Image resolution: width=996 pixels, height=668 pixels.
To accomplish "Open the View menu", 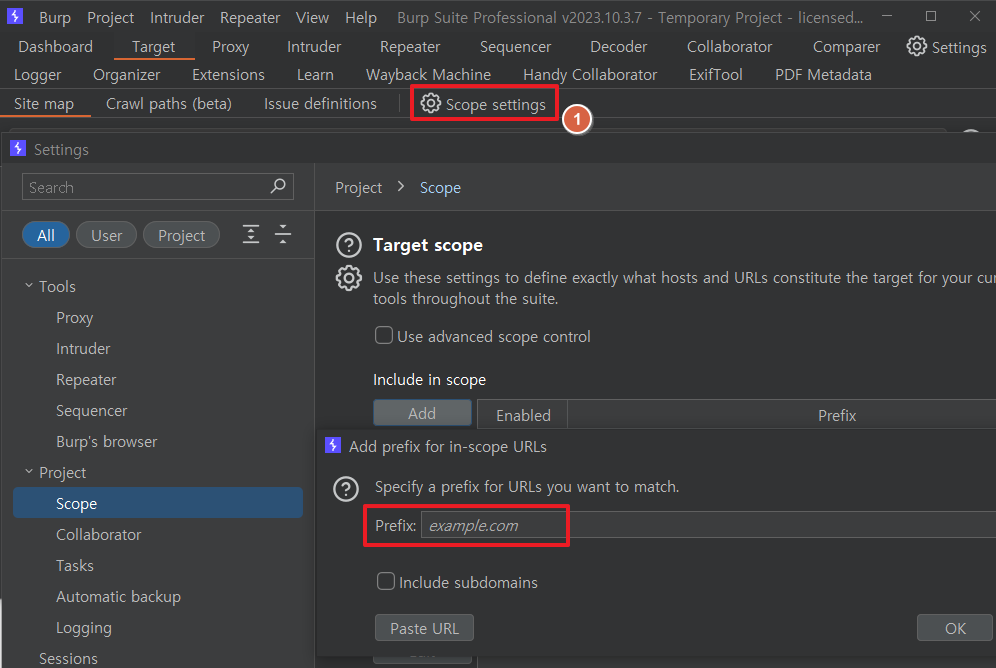I will (x=313, y=18).
